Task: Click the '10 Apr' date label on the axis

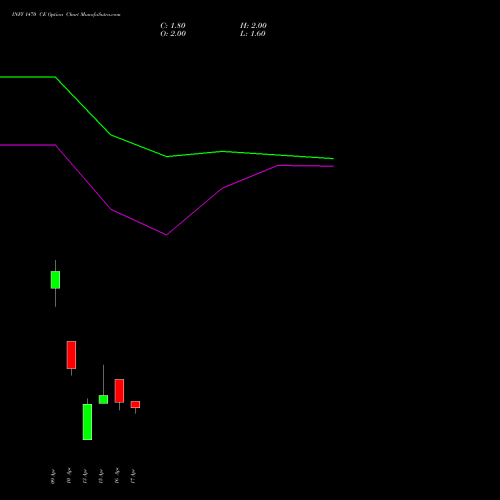Action: [x=69, y=476]
